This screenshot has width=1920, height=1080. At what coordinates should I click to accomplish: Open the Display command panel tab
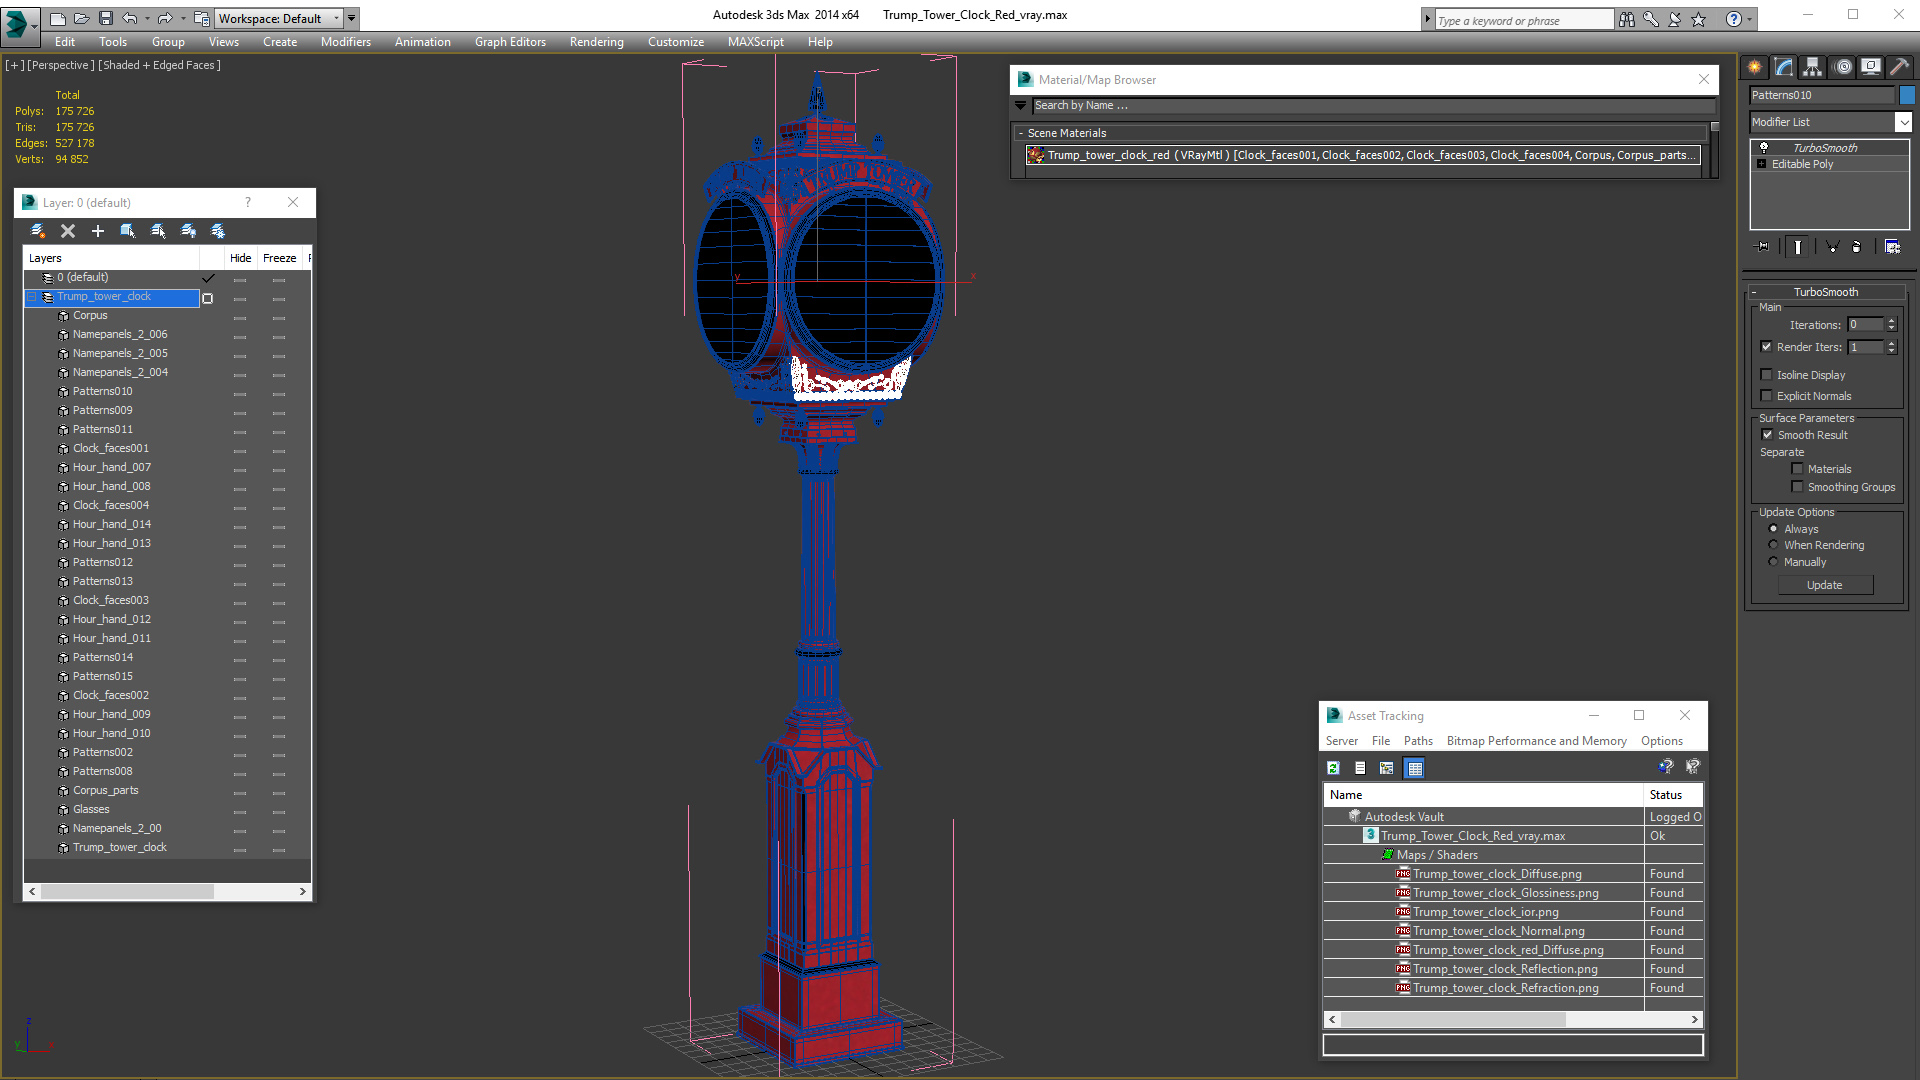[1871, 67]
